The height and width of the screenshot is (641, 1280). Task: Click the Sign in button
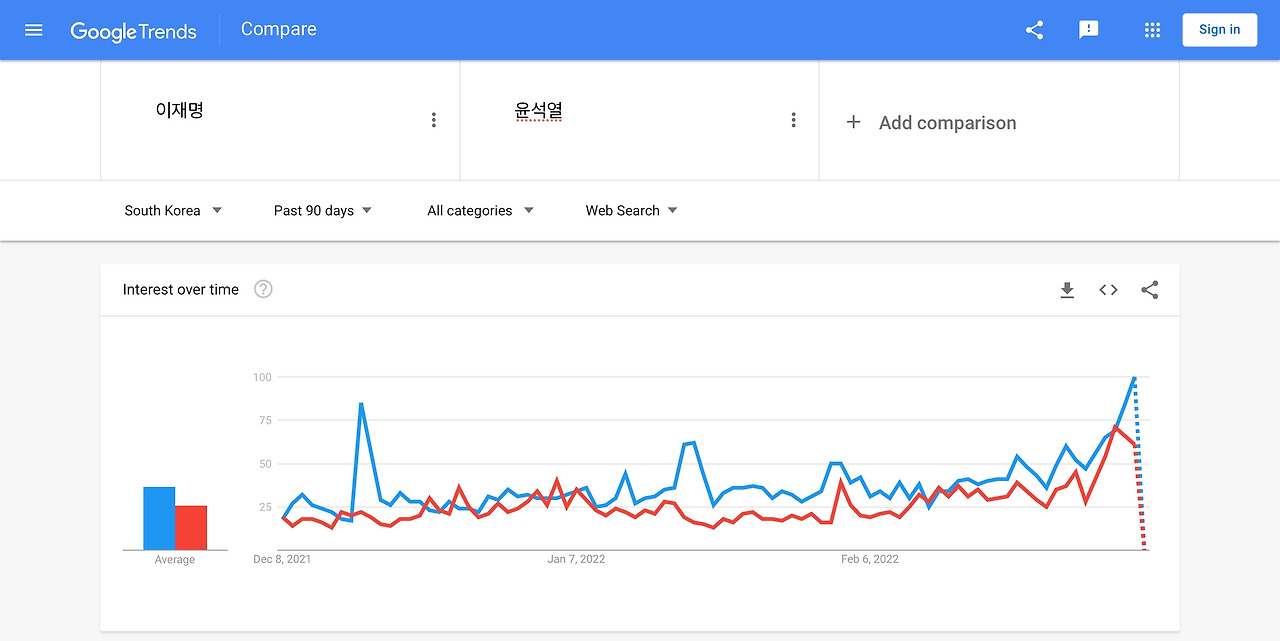coord(1219,30)
